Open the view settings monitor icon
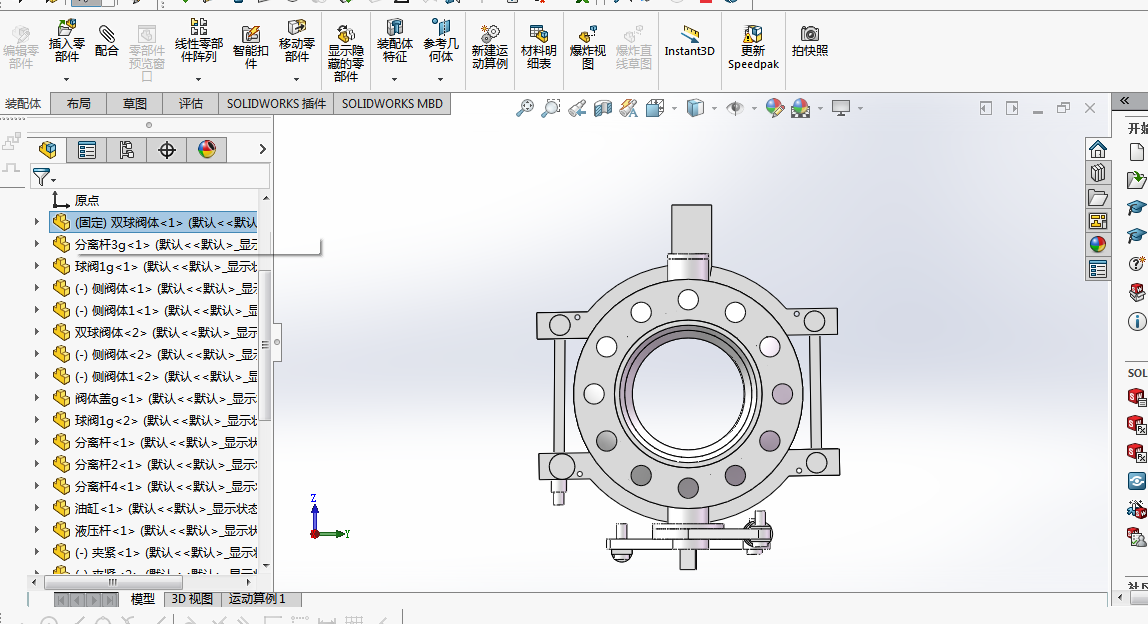Viewport: 1148px width, 624px height. (840, 108)
